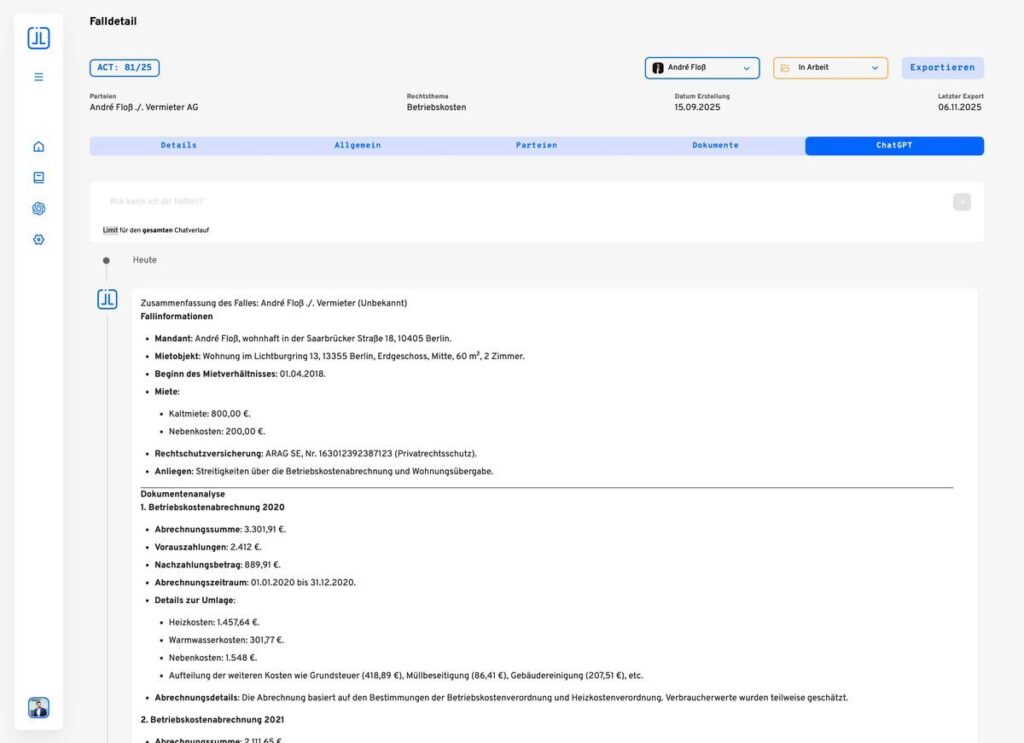
Task: Open the settings gear in the sidebar
Action: (39, 239)
